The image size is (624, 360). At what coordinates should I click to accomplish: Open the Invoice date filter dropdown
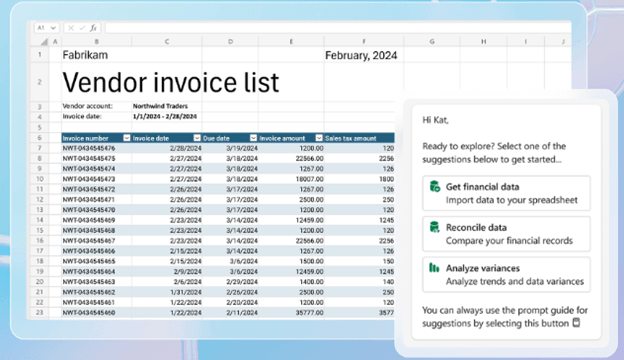click(197, 138)
